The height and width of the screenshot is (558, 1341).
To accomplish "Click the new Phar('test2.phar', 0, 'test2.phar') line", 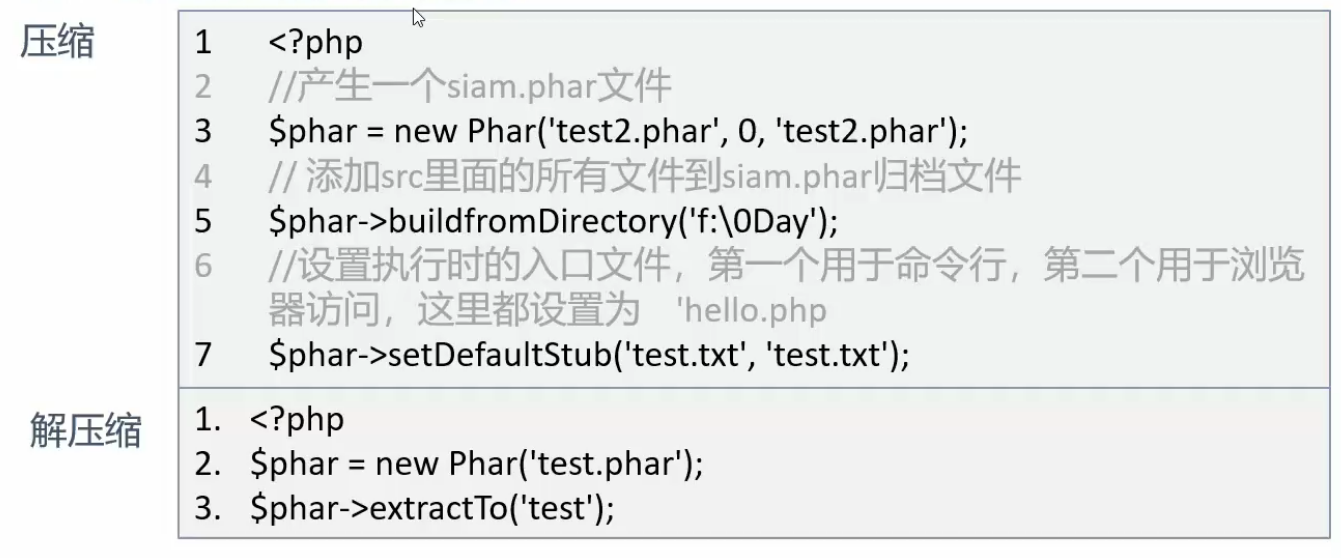I will click(618, 131).
